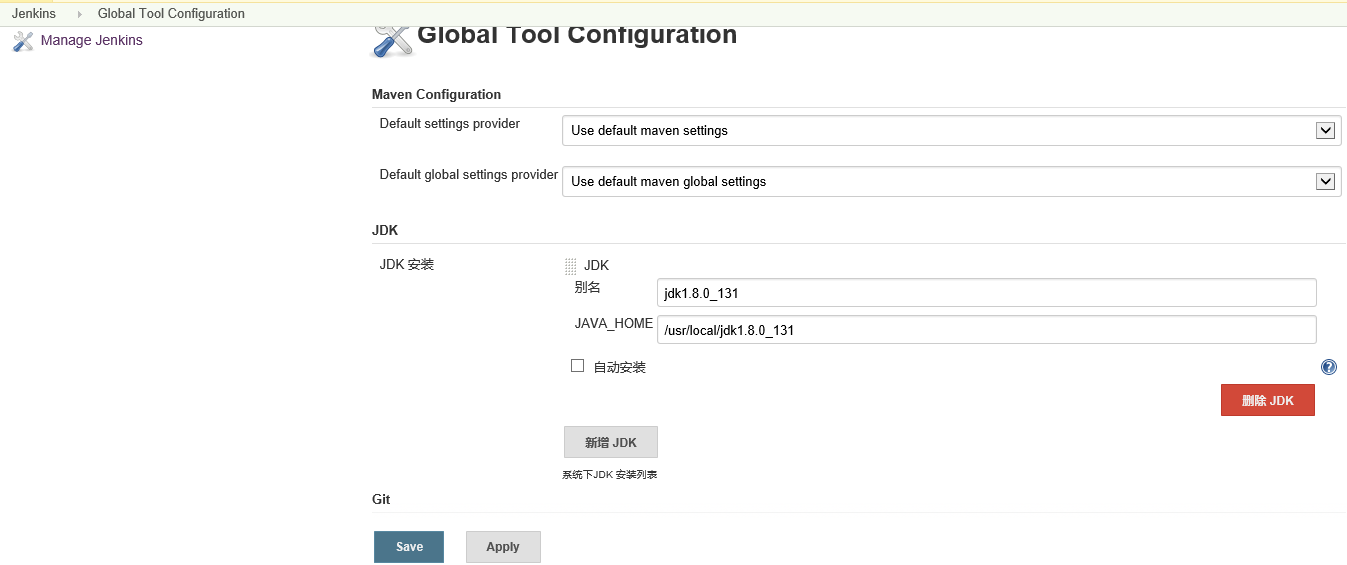Select the Global Tool Configuration breadcrumb
This screenshot has width=1347, height=565.
click(171, 14)
